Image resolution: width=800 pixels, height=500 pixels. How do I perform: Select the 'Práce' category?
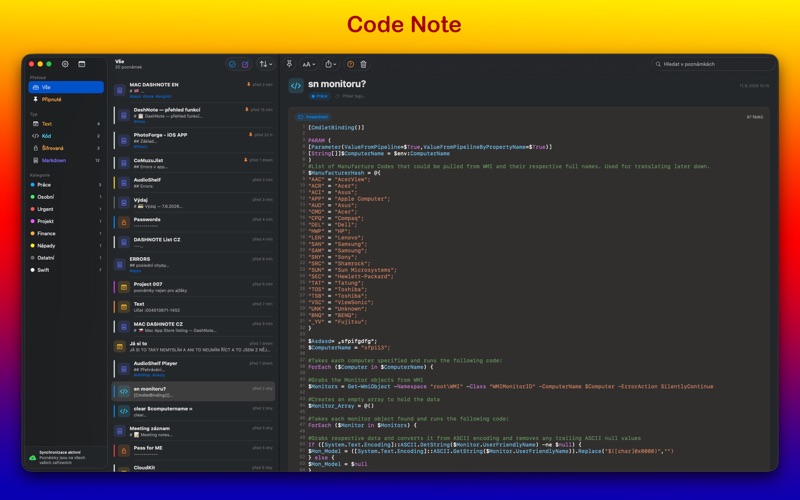click(66, 185)
